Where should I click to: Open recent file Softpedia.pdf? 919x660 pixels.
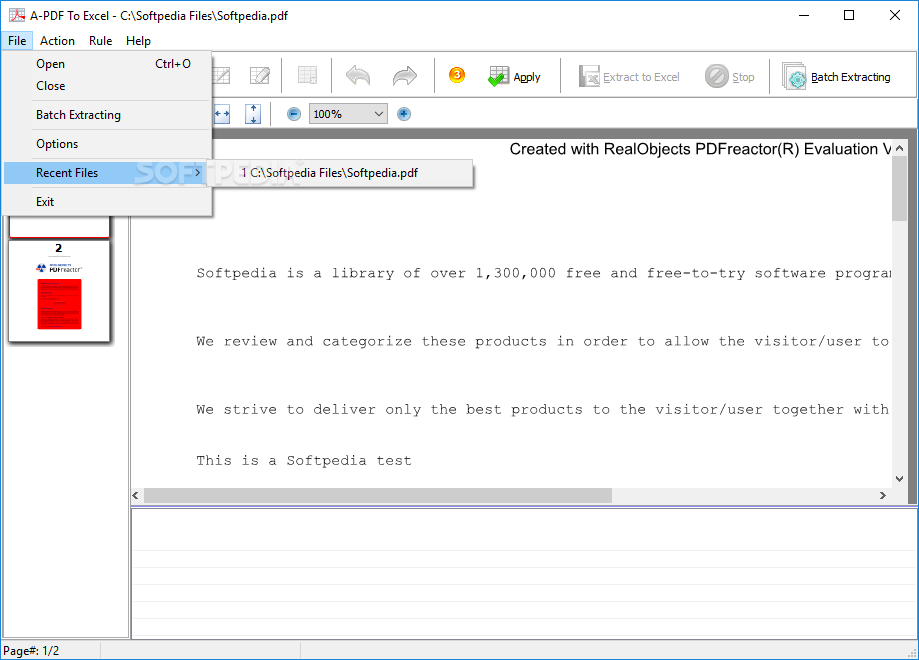[x=340, y=173]
